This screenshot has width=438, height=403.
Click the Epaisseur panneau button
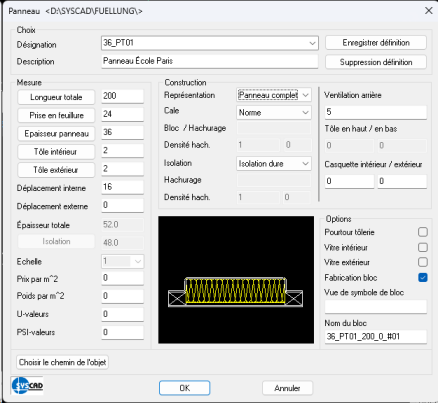56,134
